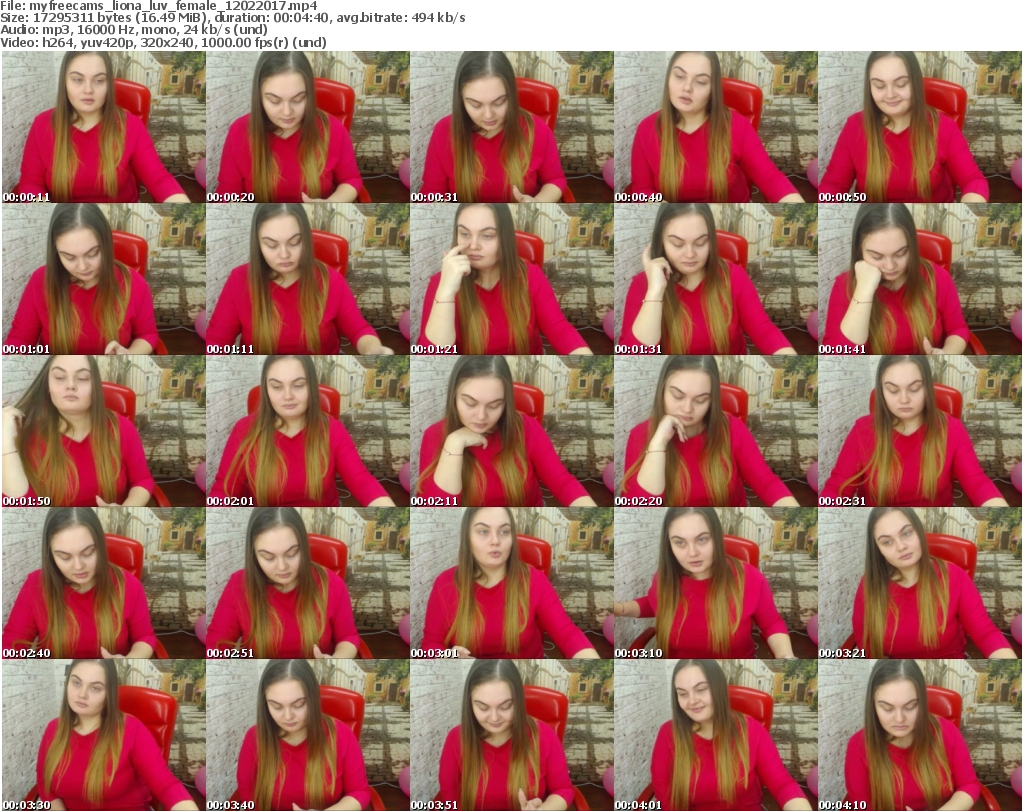Image resolution: width=1024 pixels, height=811 pixels.
Task: Click the File name line in header
Action: [159, 6]
